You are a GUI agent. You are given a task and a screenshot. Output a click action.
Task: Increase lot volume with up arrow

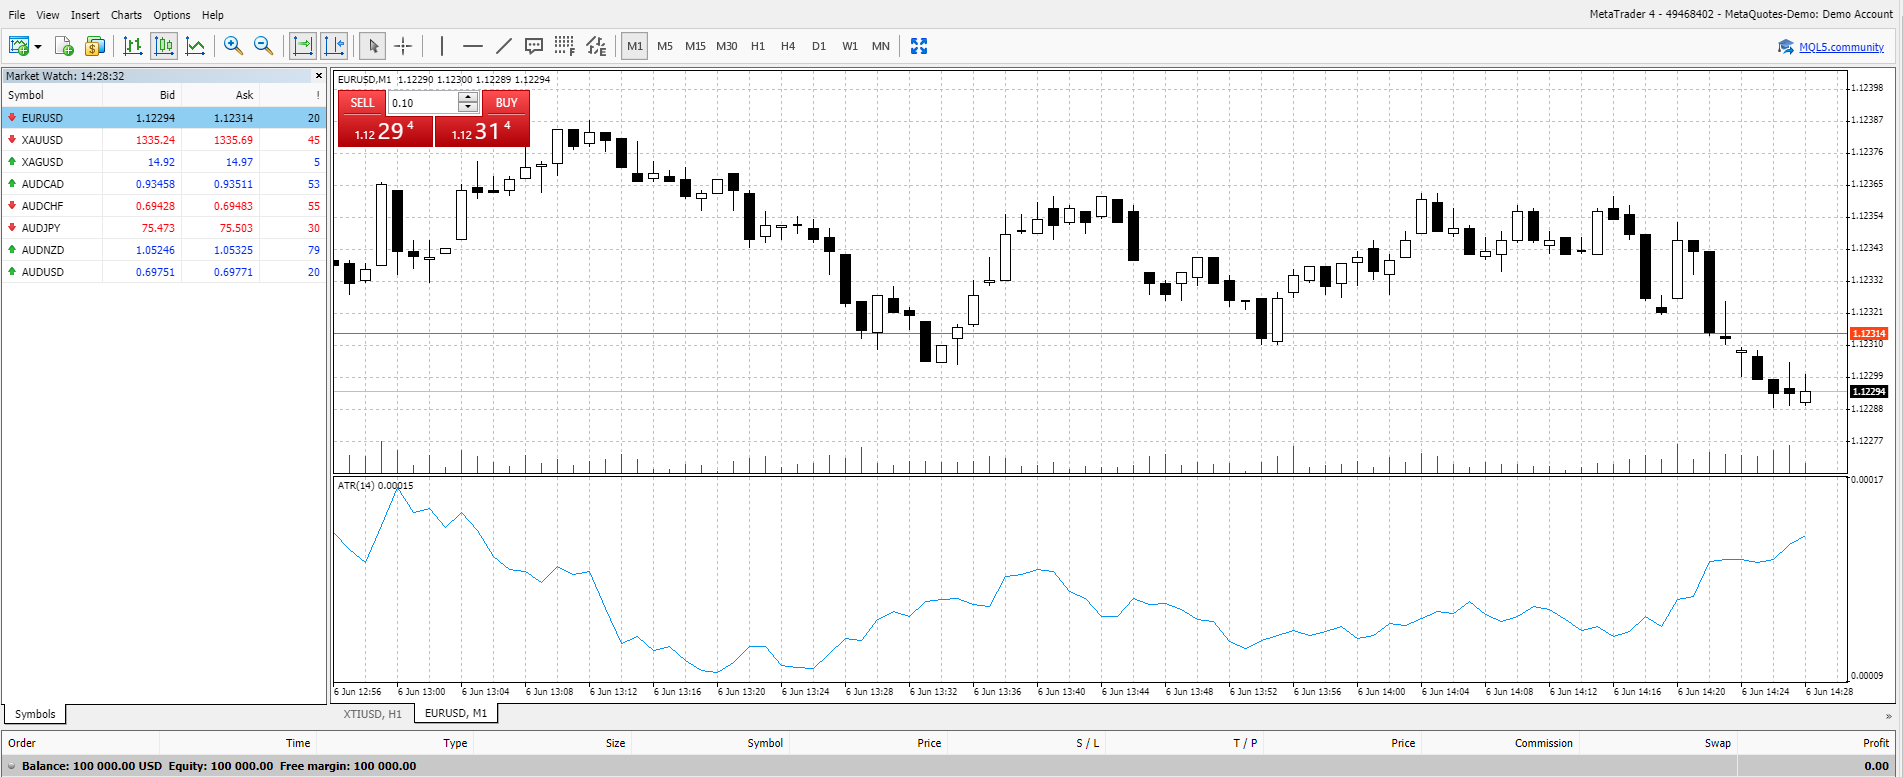[468, 97]
